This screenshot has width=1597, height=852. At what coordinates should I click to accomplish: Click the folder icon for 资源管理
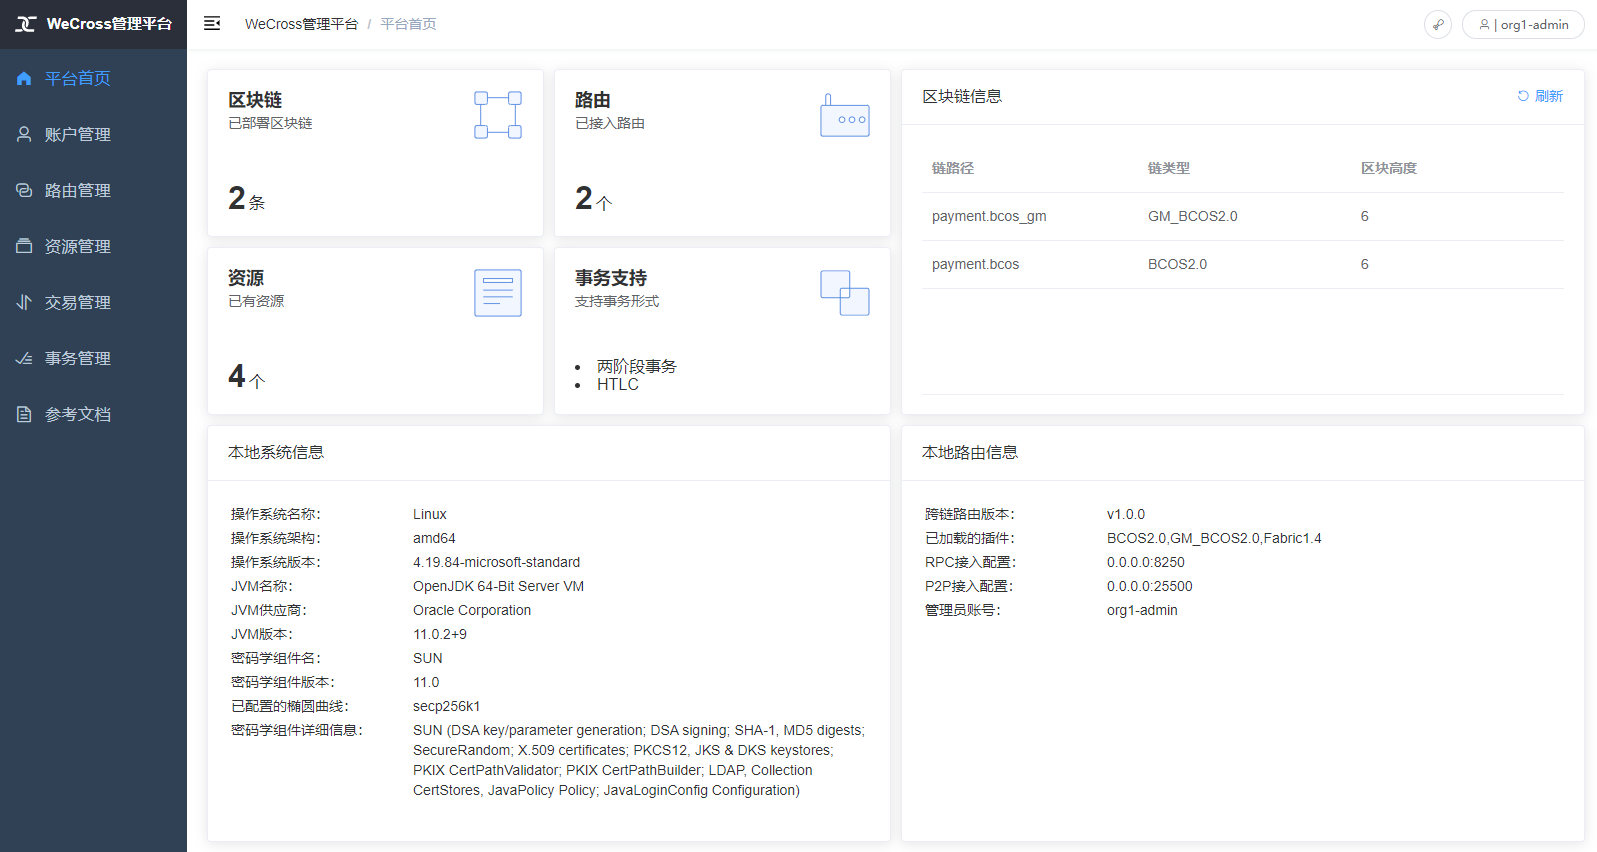click(x=24, y=246)
